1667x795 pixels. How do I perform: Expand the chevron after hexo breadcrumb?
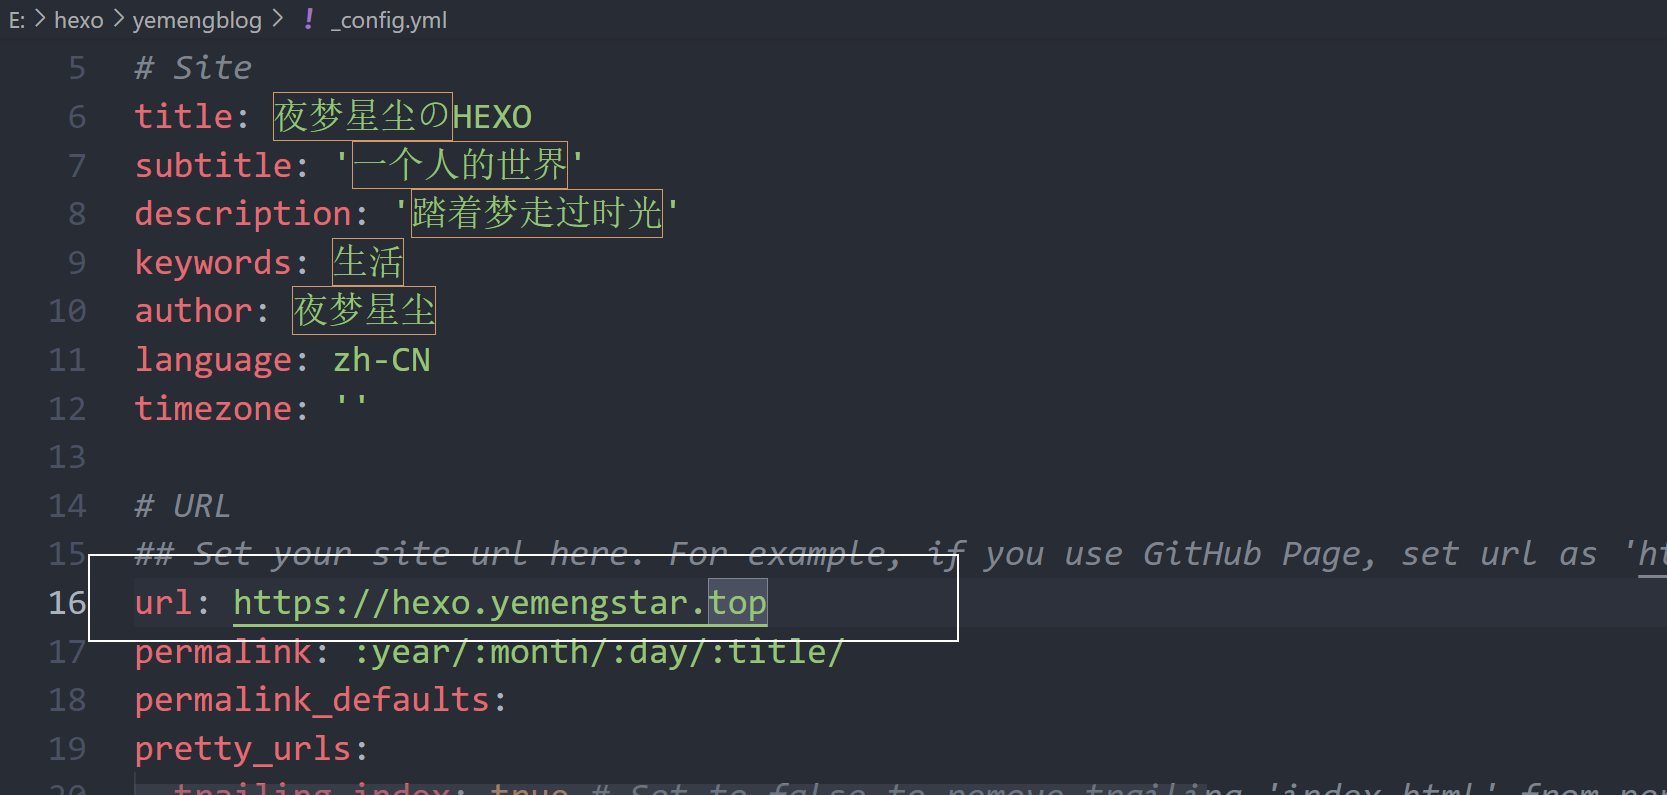[x=118, y=19]
